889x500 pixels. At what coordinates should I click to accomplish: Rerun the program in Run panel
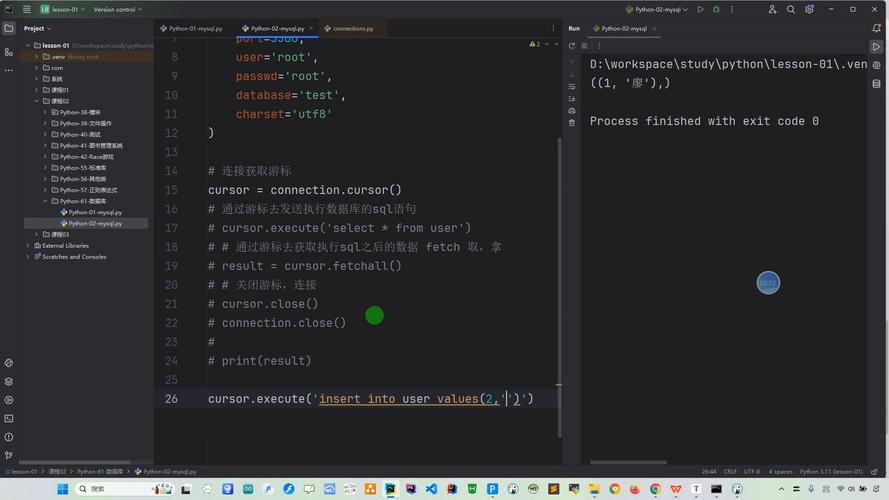point(572,46)
